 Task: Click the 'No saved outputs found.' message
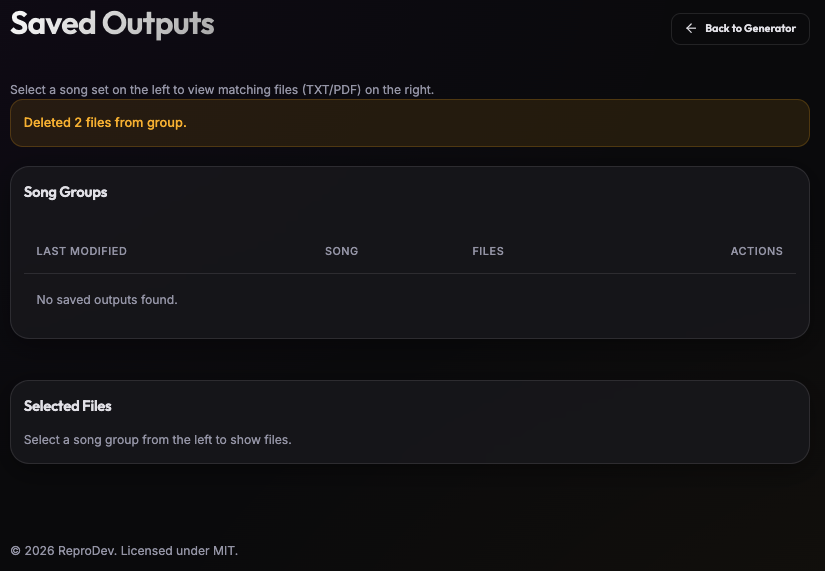(106, 300)
